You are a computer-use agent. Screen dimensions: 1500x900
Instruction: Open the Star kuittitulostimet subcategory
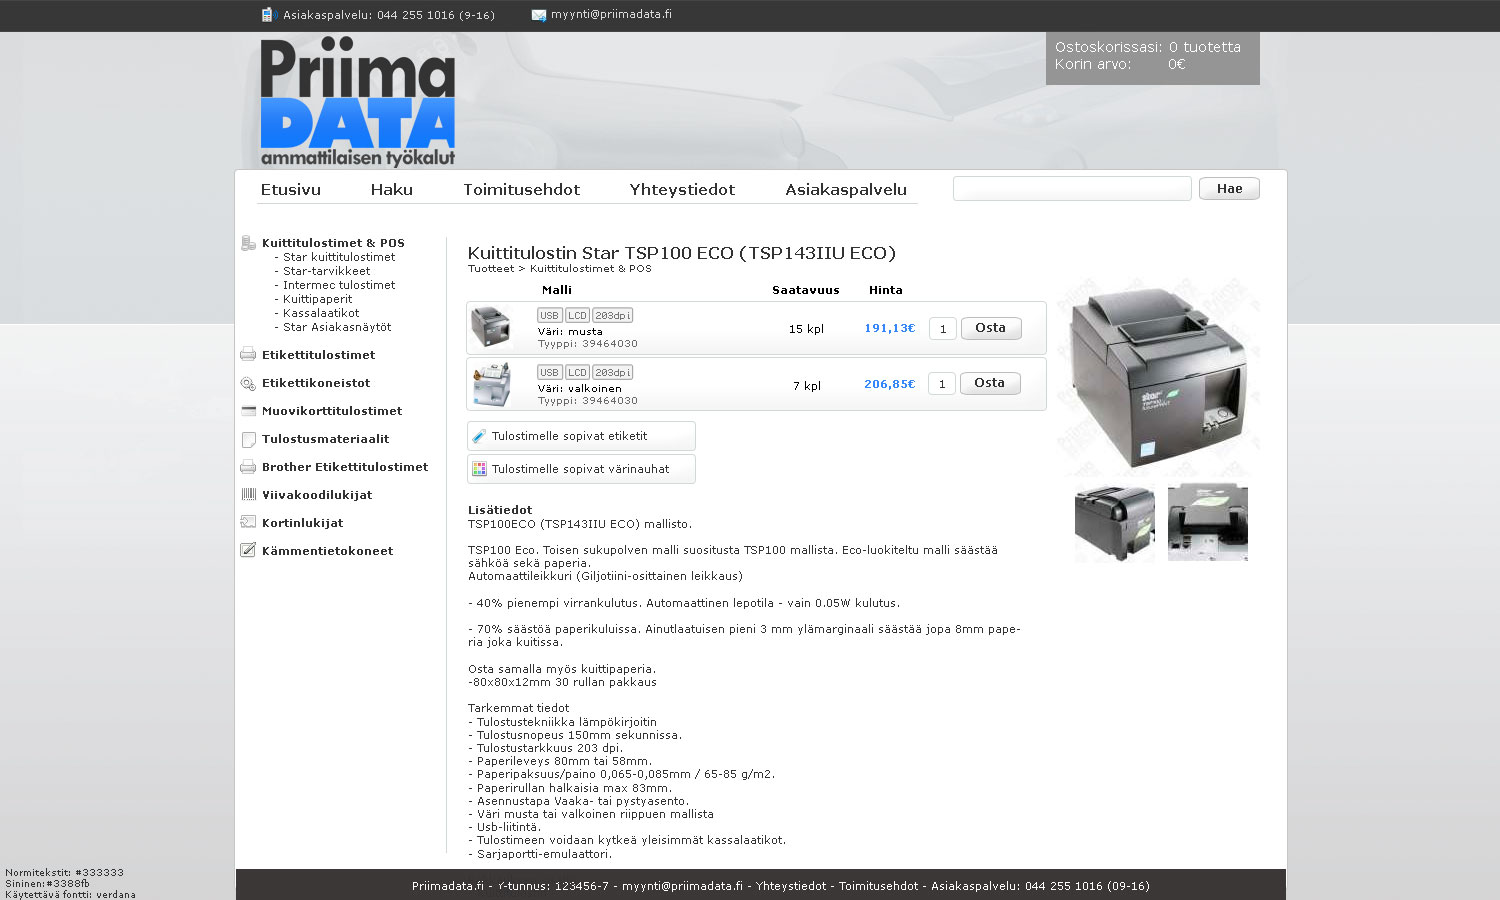pyautogui.click(x=339, y=257)
